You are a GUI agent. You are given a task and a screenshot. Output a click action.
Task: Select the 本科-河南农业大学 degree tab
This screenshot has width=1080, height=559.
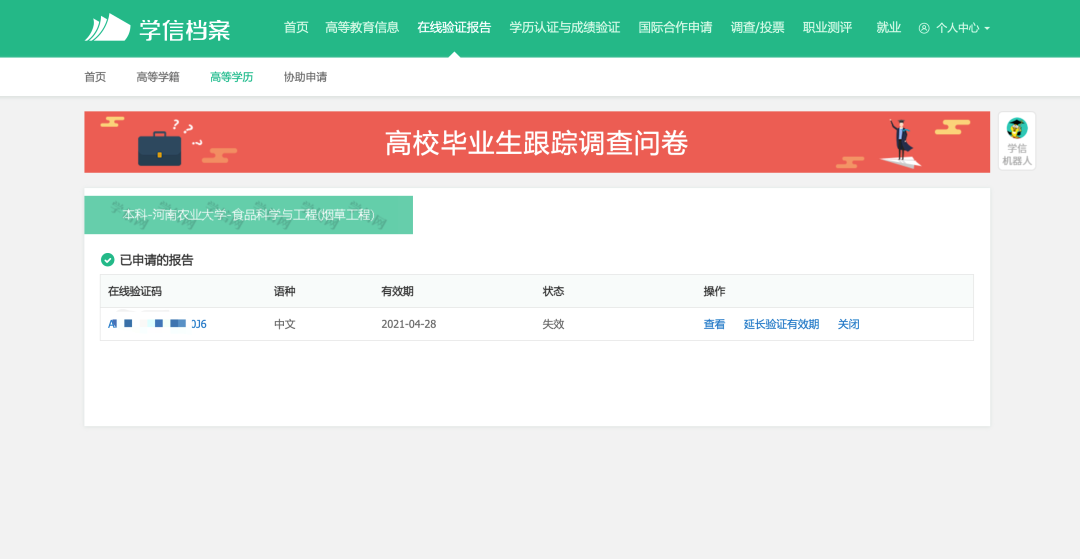point(249,215)
